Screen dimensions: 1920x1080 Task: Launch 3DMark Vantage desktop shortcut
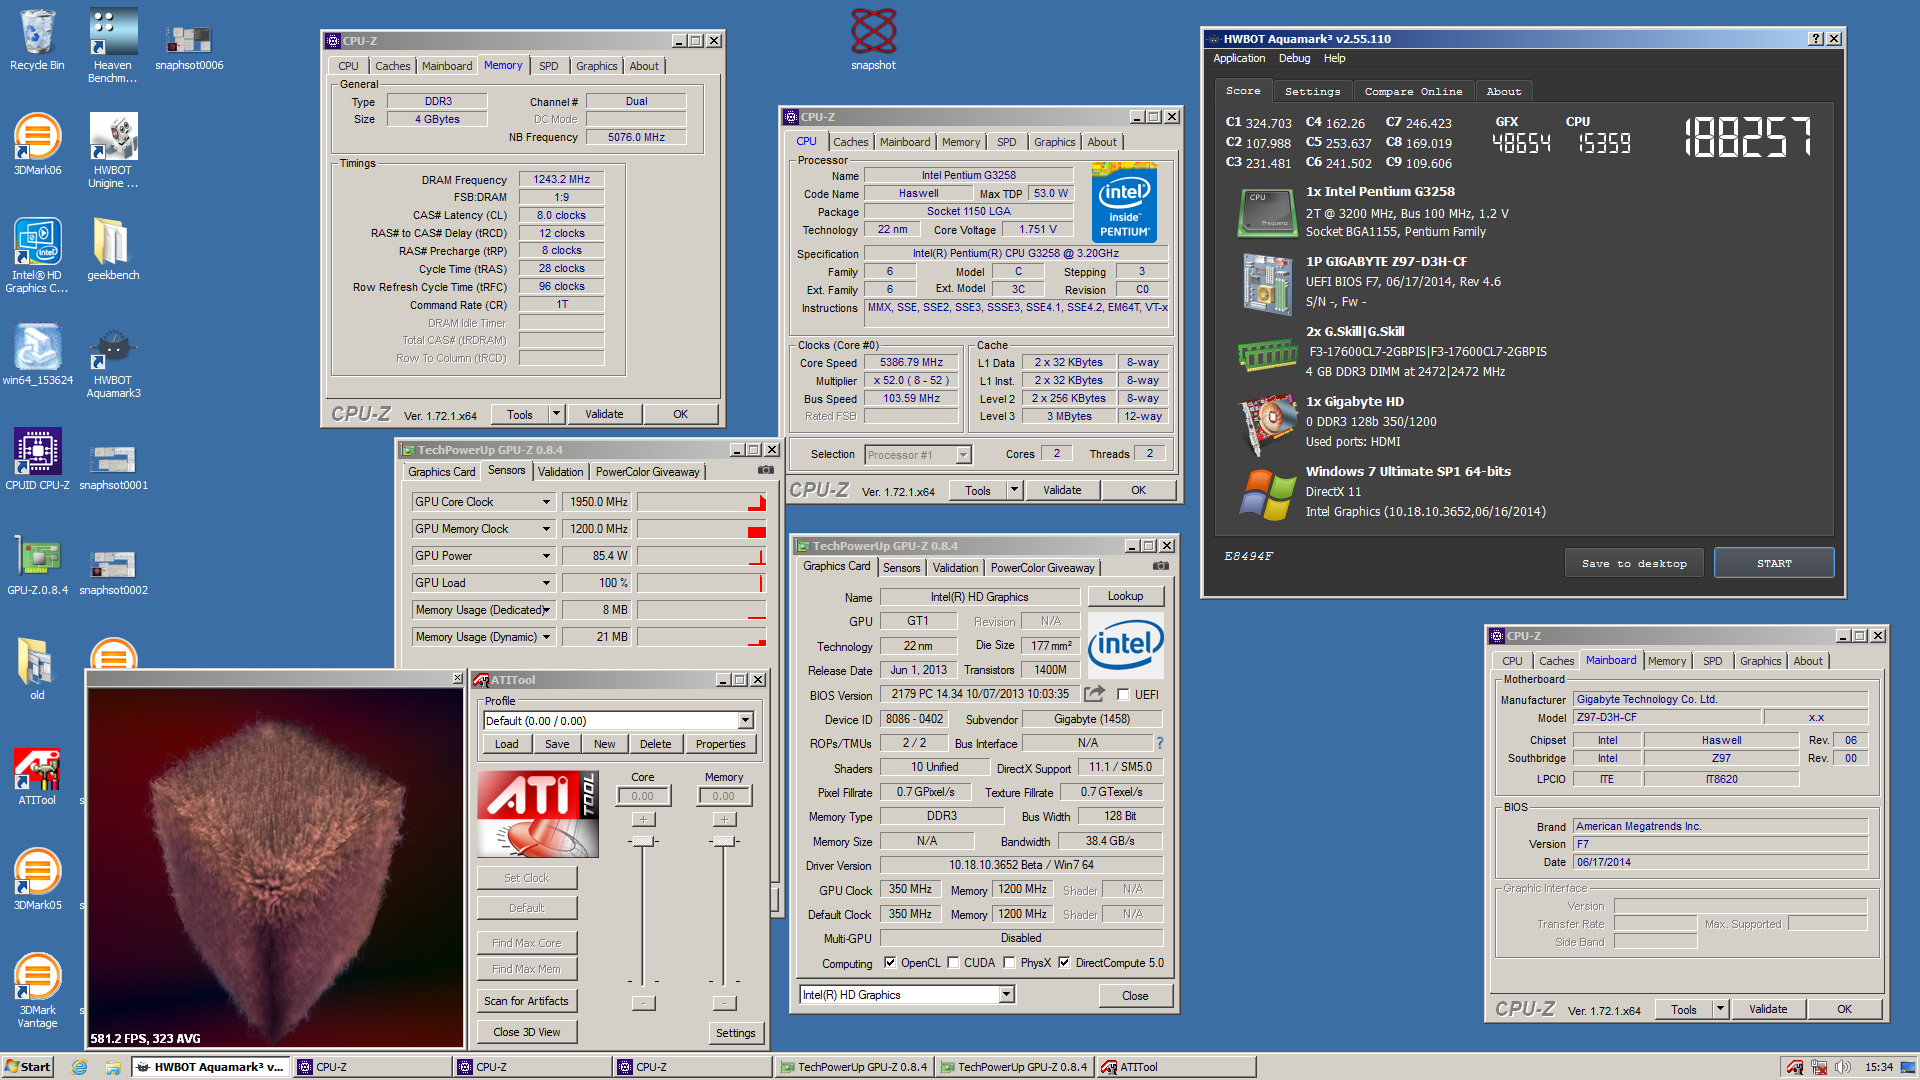37,990
